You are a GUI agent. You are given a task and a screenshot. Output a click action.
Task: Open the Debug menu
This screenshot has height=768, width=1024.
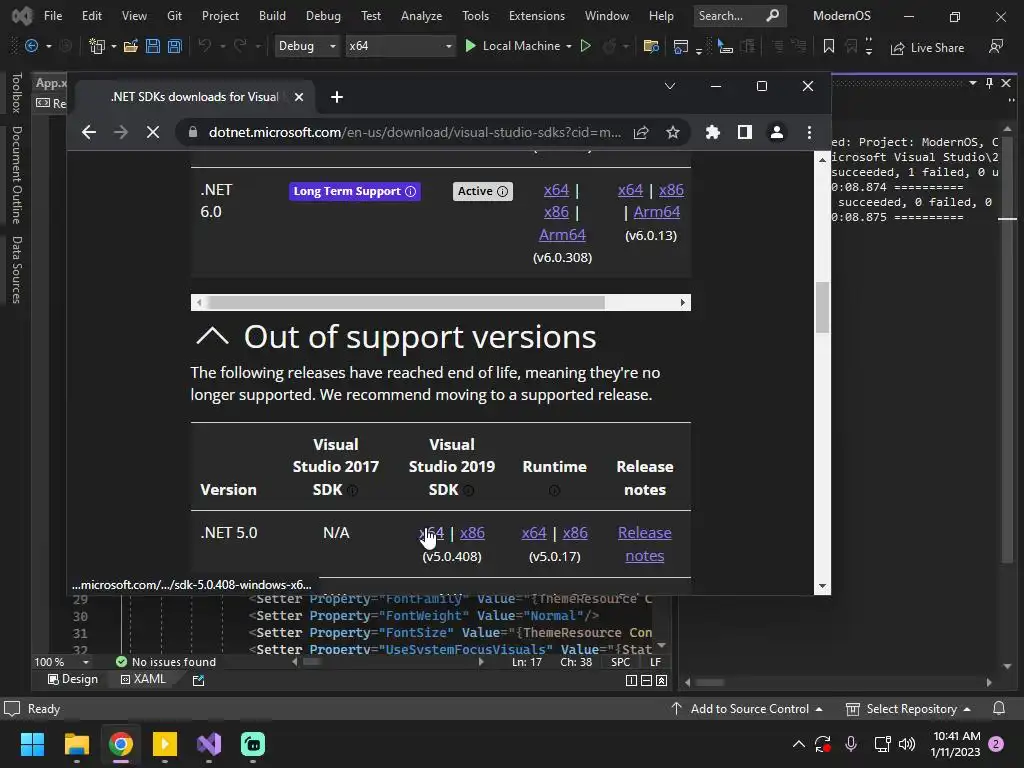(x=323, y=16)
